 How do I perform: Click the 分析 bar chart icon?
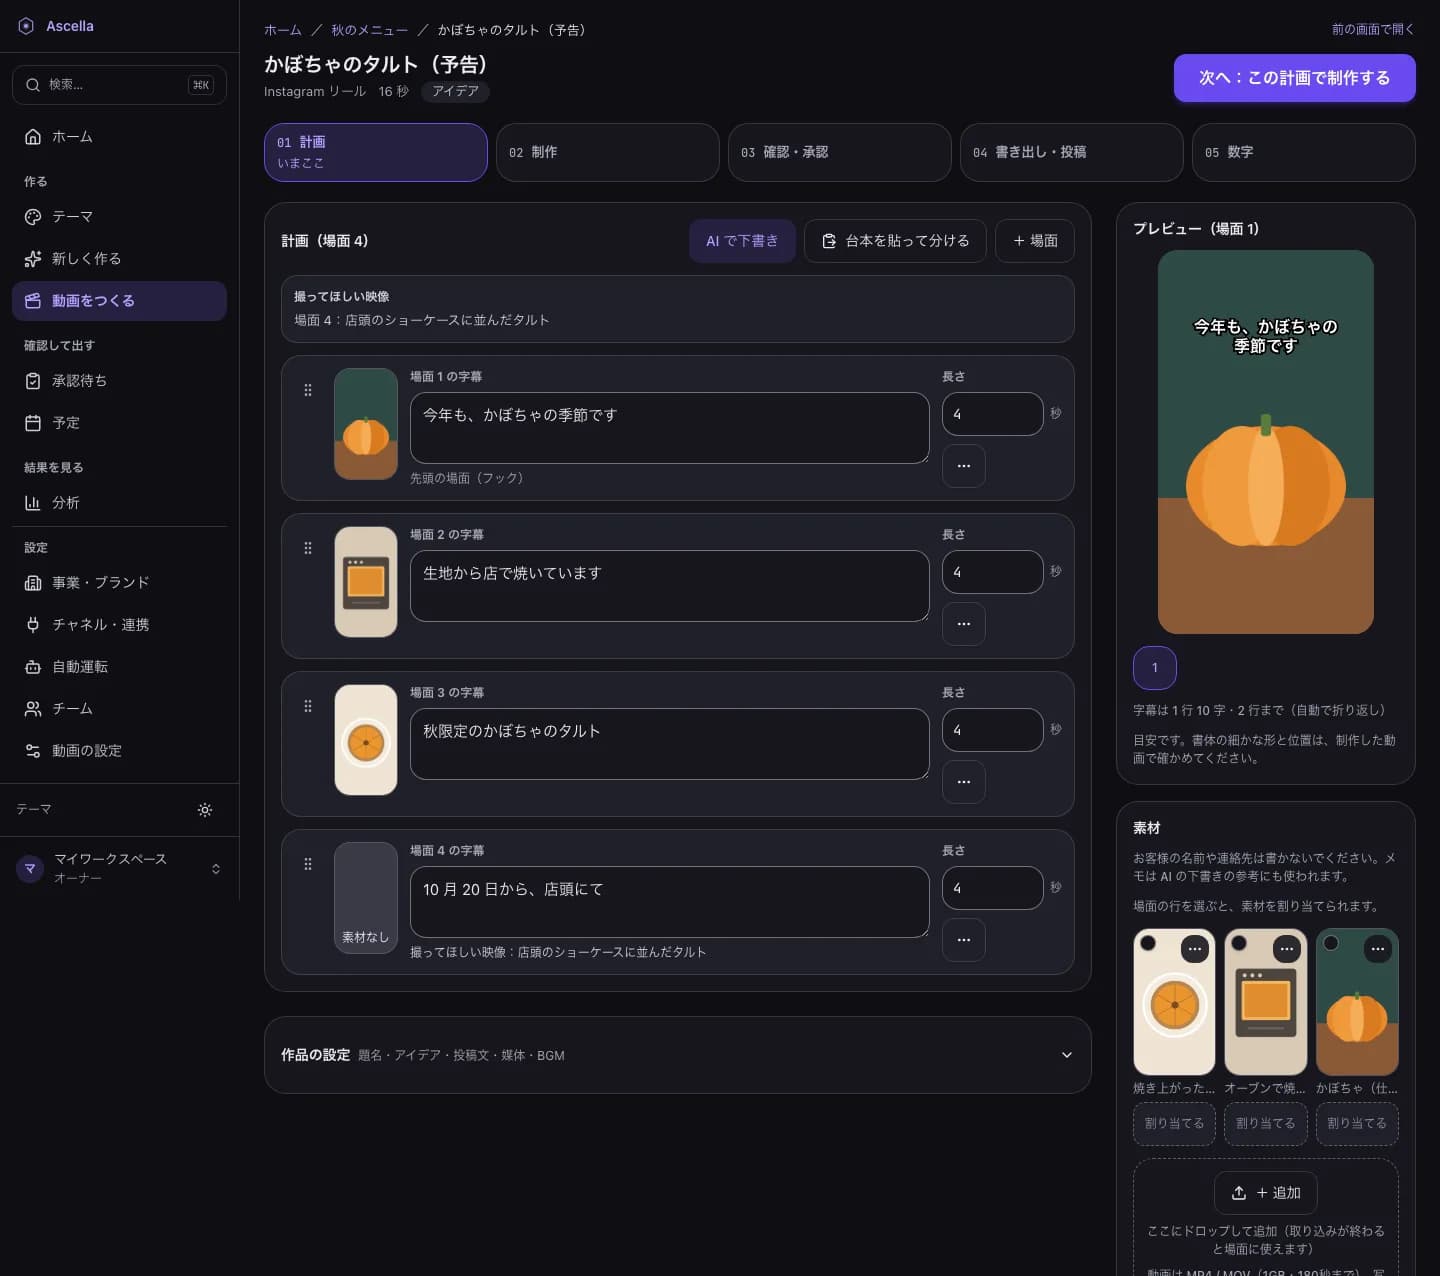[x=33, y=503]
